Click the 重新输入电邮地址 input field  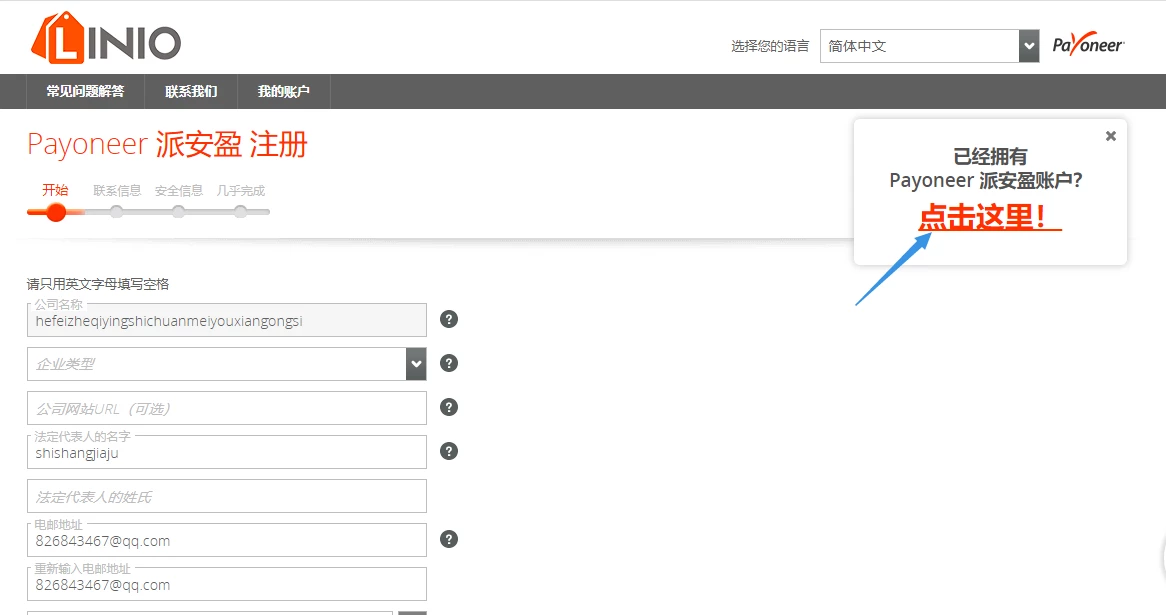tap(227, 585)
